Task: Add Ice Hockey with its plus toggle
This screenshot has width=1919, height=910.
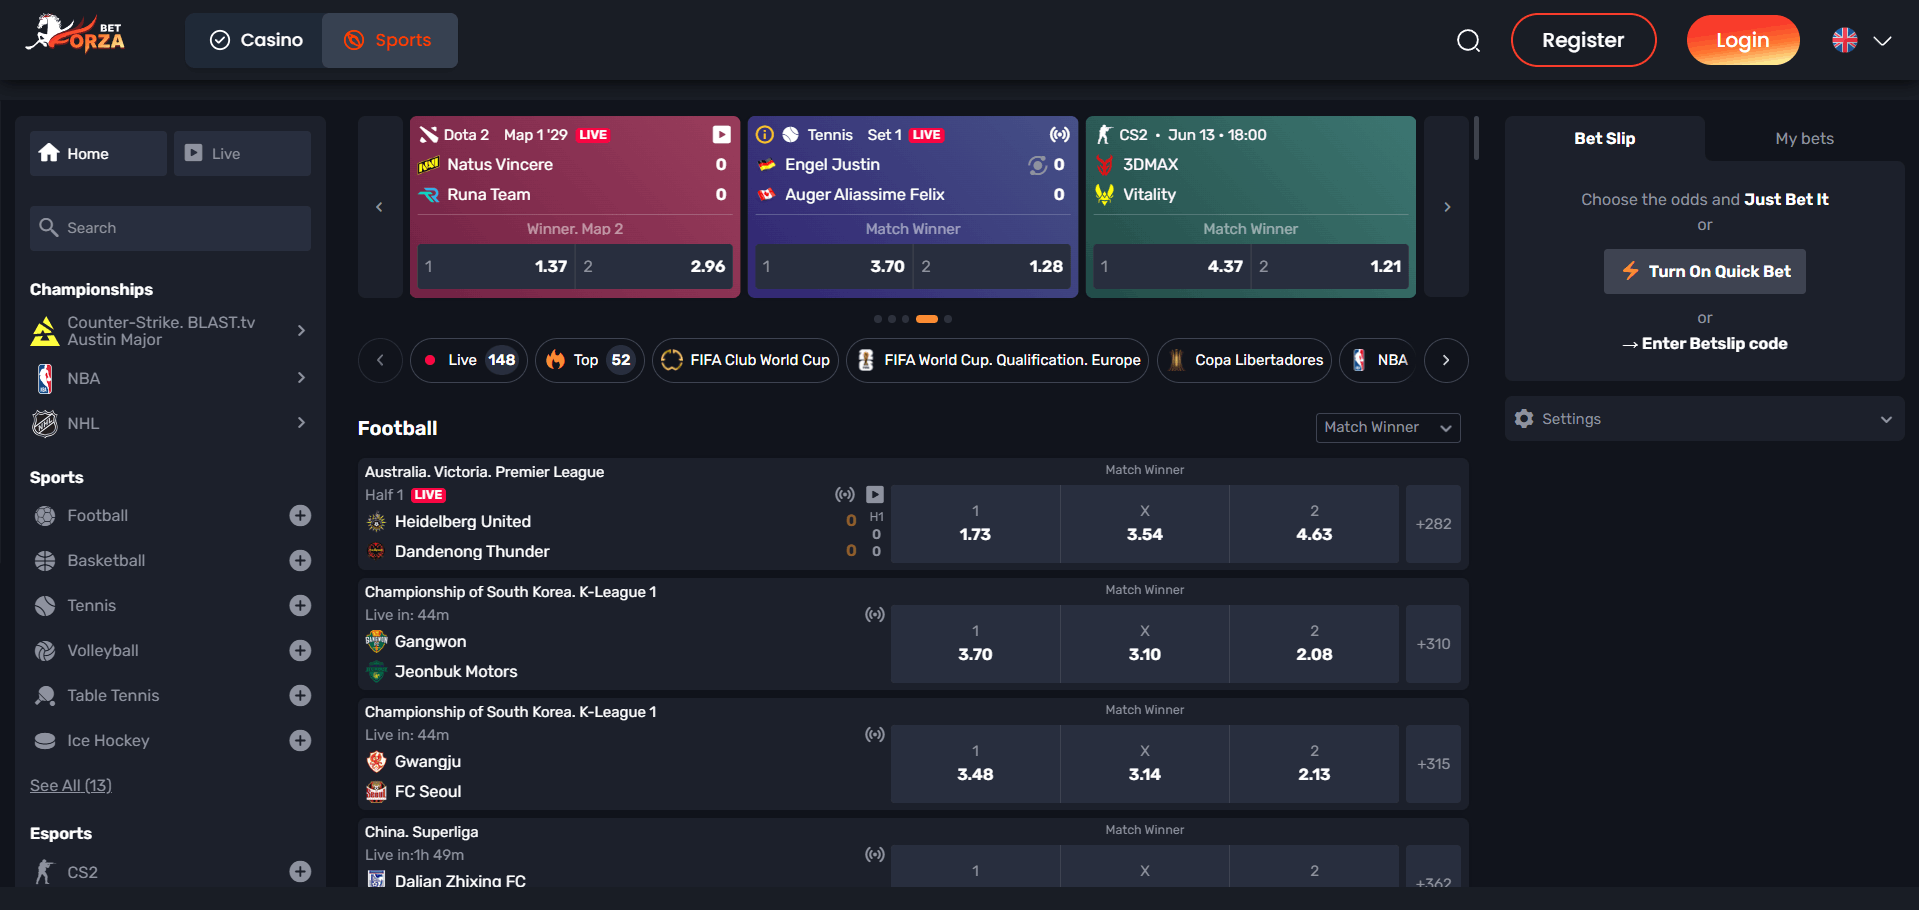Action: pos(300,740)
